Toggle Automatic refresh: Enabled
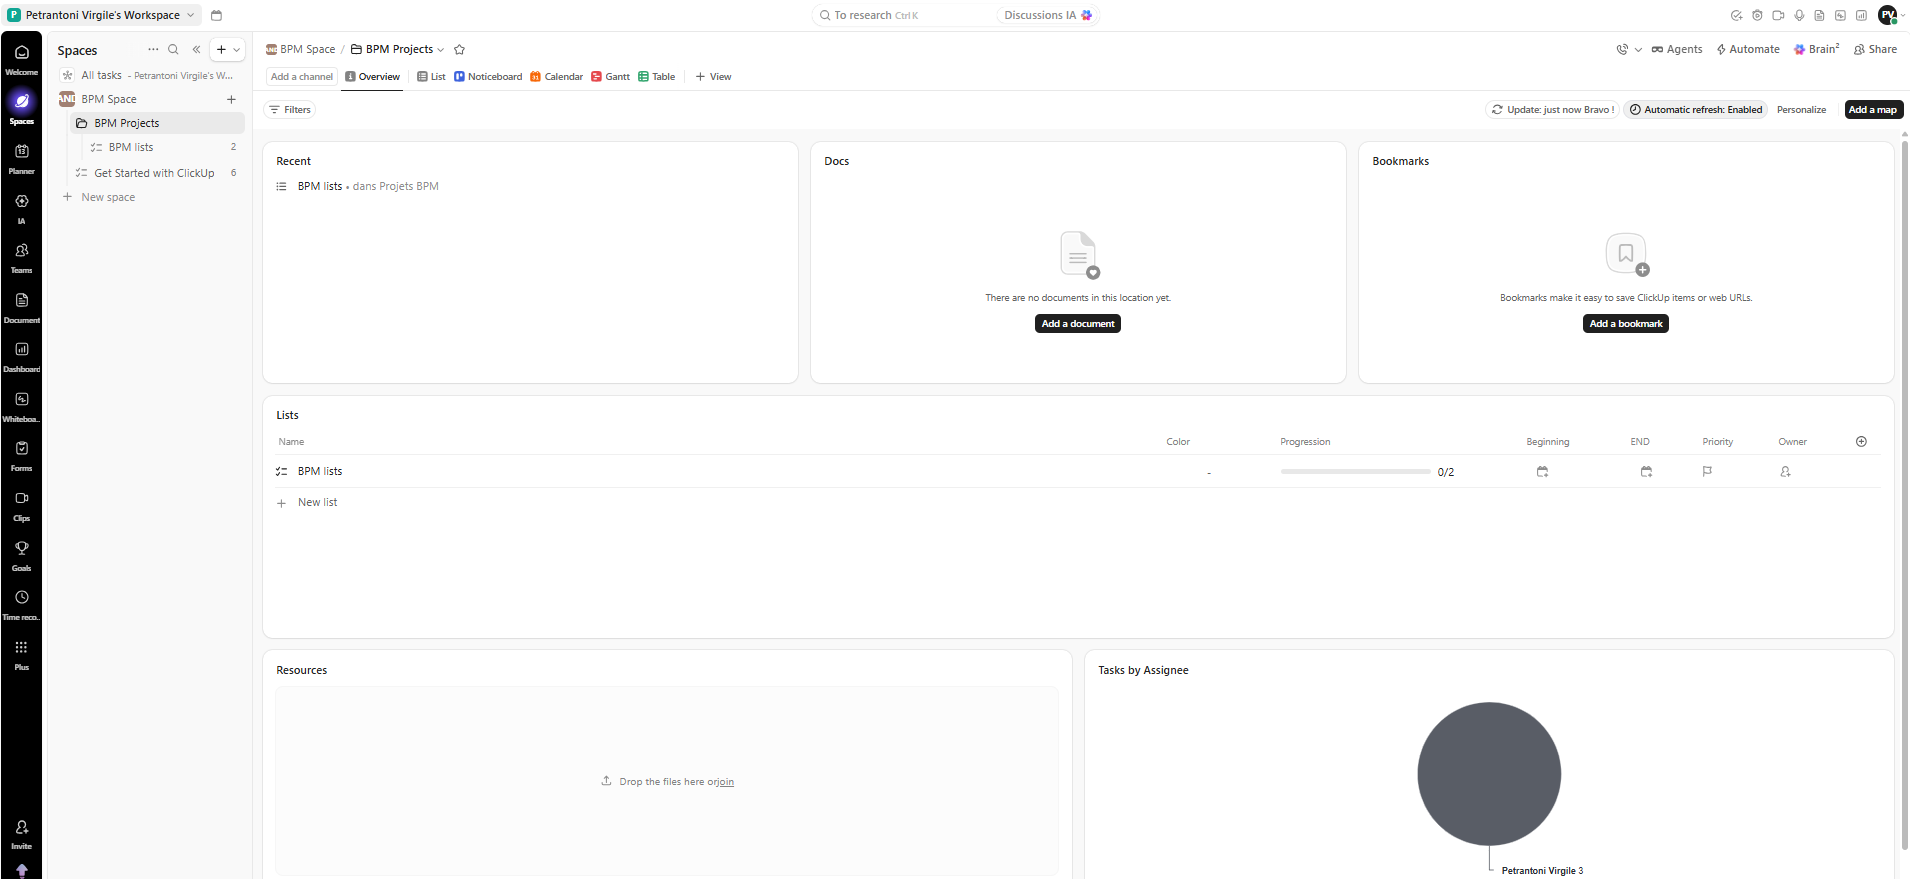The image size is (1910, 879). pos(1696,110)
